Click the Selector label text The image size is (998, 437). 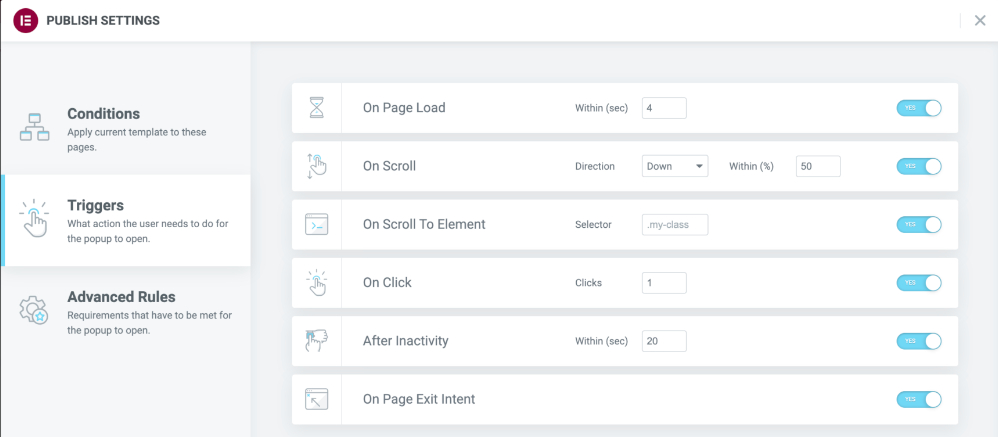point(593,225)
